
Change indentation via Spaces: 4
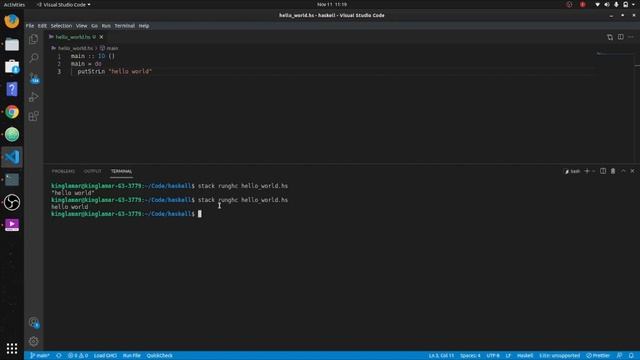(x=470, y=356)
